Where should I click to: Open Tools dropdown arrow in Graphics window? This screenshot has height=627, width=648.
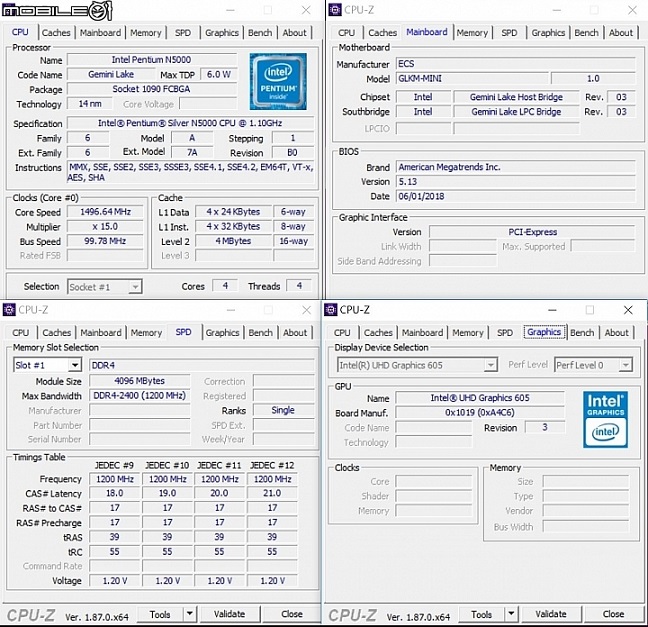tap(511, 614)
